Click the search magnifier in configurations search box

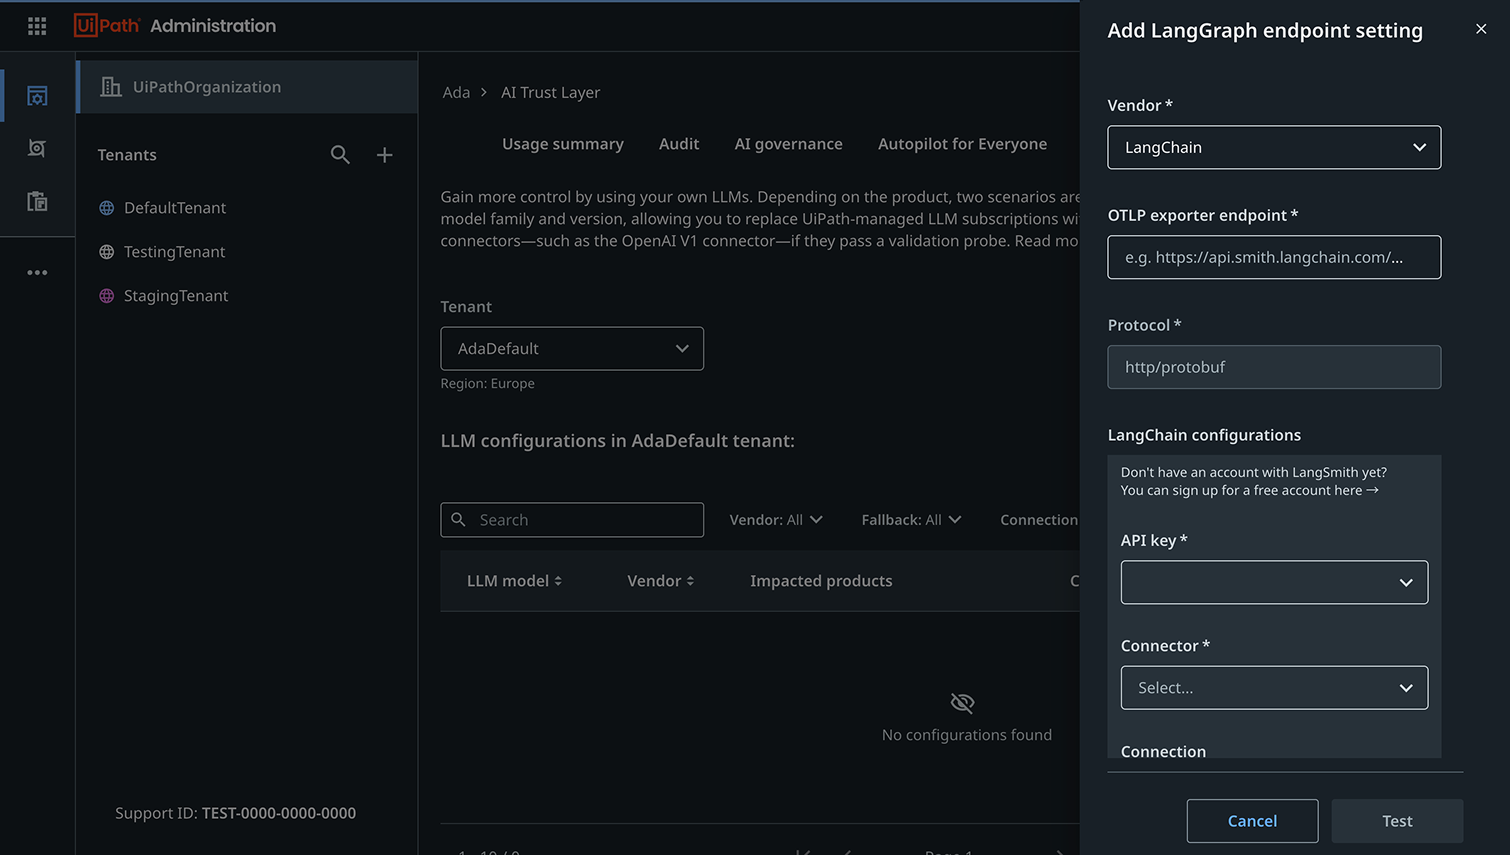(x=459, y=520)
